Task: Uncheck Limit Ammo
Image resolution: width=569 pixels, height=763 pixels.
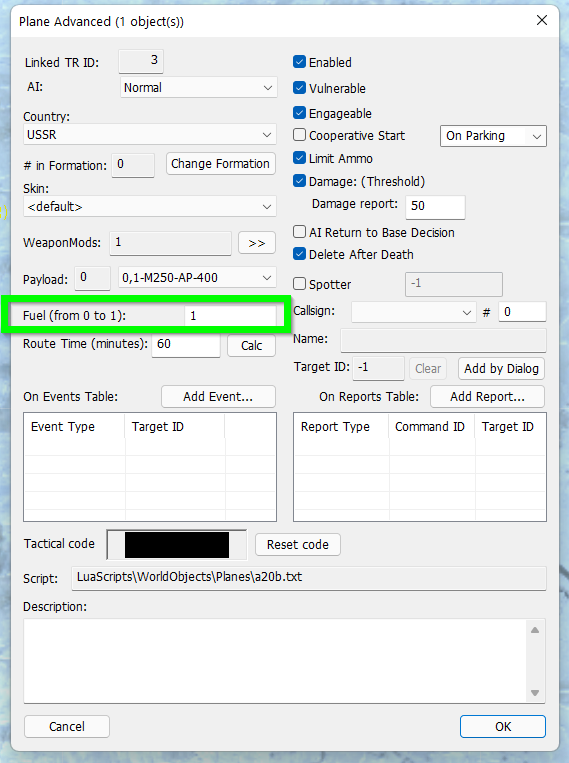Action: click(x=299, y=158)
